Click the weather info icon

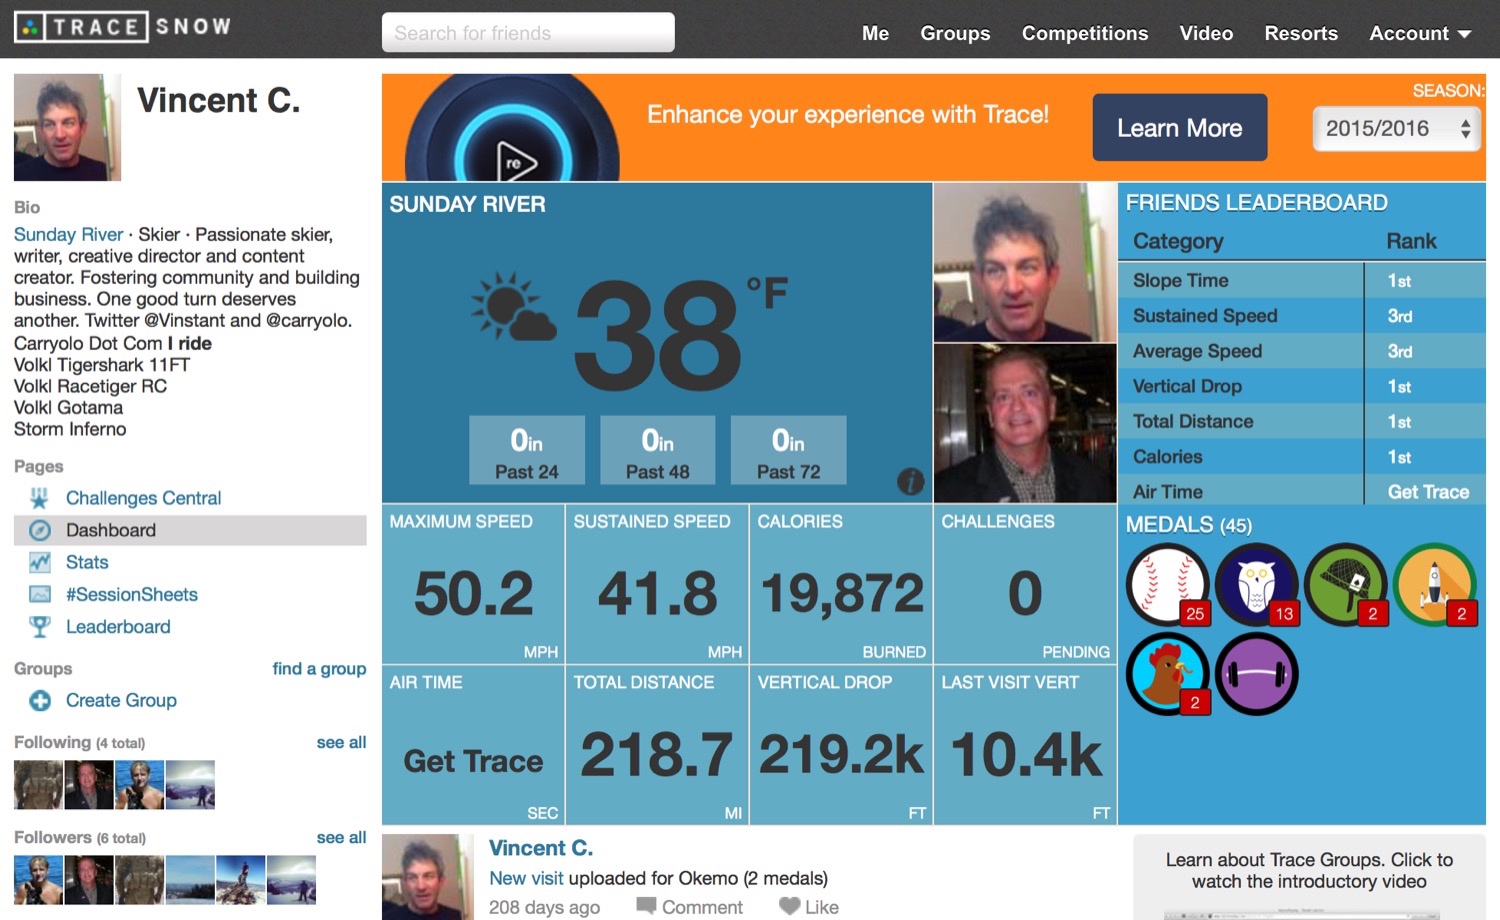[910, 482]
